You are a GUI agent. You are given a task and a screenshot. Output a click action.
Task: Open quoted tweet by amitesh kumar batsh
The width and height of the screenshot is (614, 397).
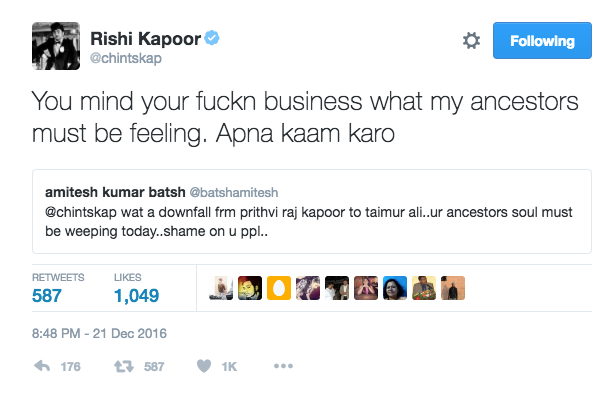[312, 211]
